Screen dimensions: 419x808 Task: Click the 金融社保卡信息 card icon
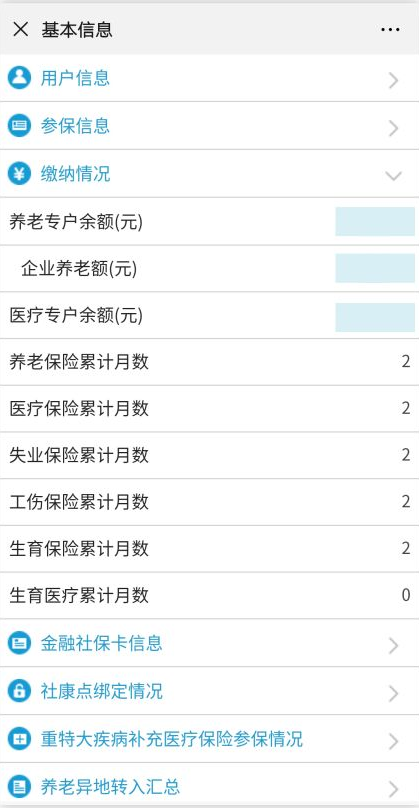point(20,643)
